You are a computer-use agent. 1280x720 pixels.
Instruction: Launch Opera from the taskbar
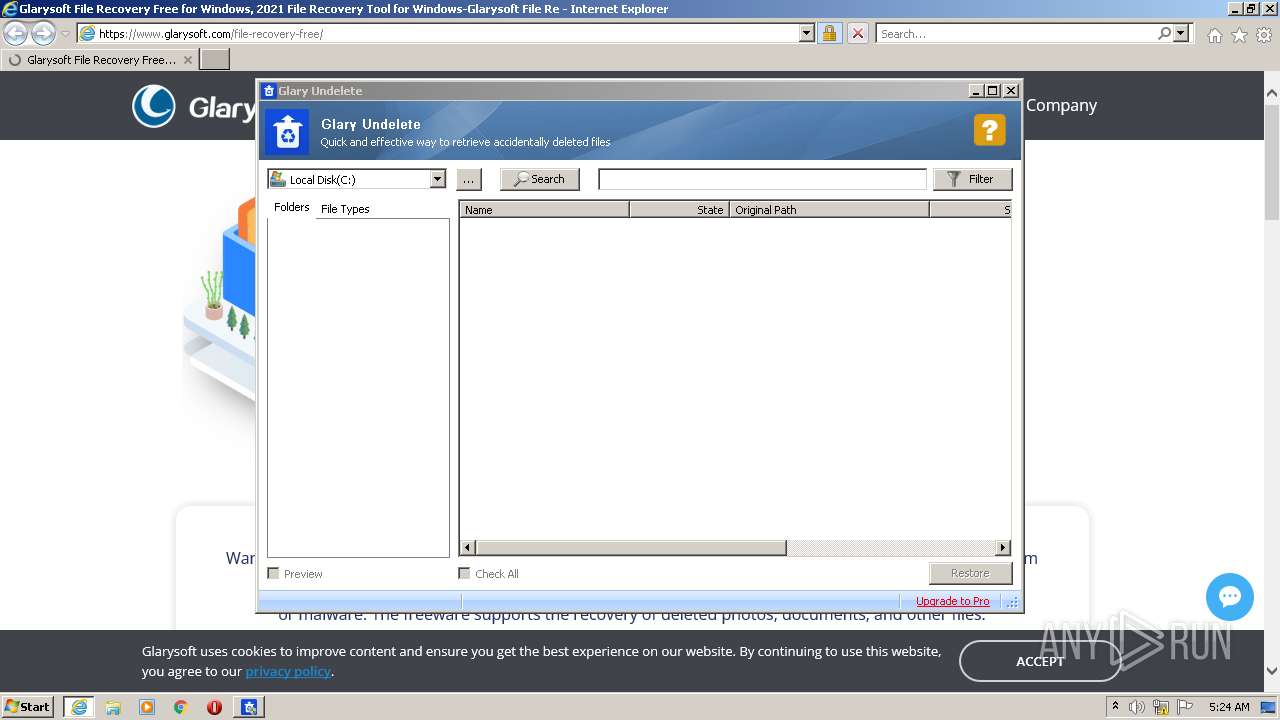pyautogui.click(x=214, y=707)
